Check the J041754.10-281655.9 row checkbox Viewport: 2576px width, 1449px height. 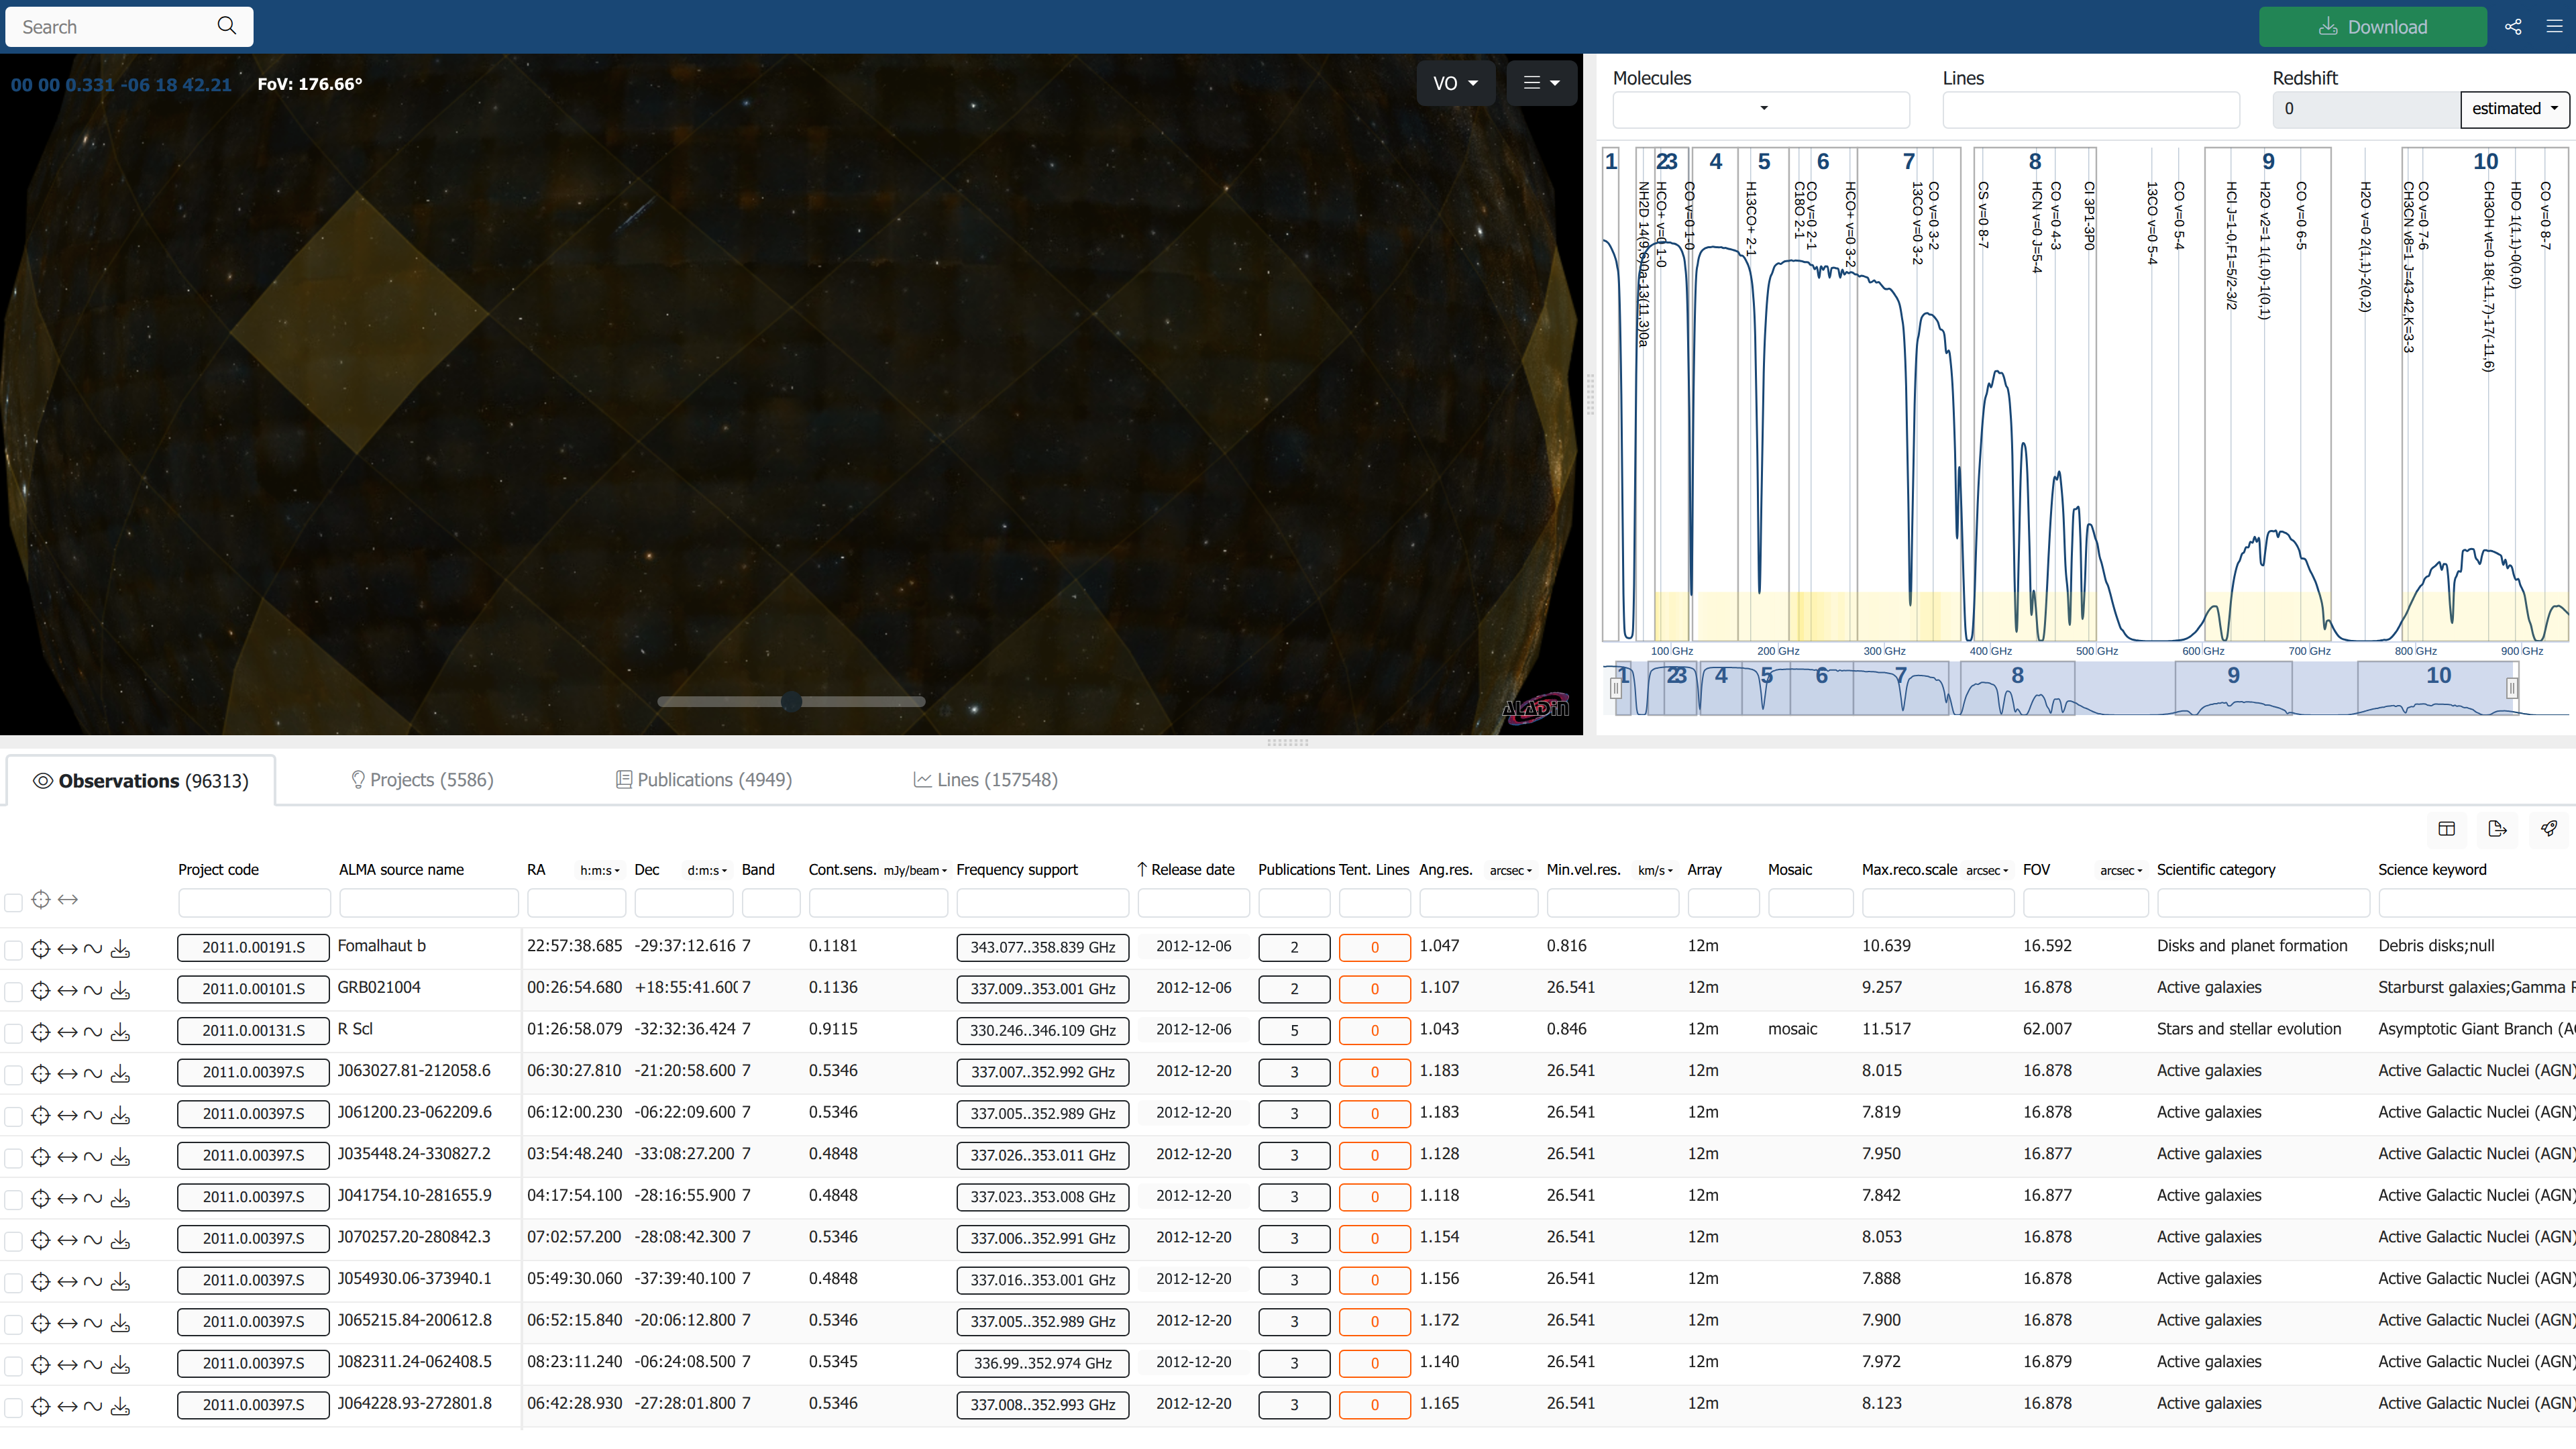(13, 1201)
